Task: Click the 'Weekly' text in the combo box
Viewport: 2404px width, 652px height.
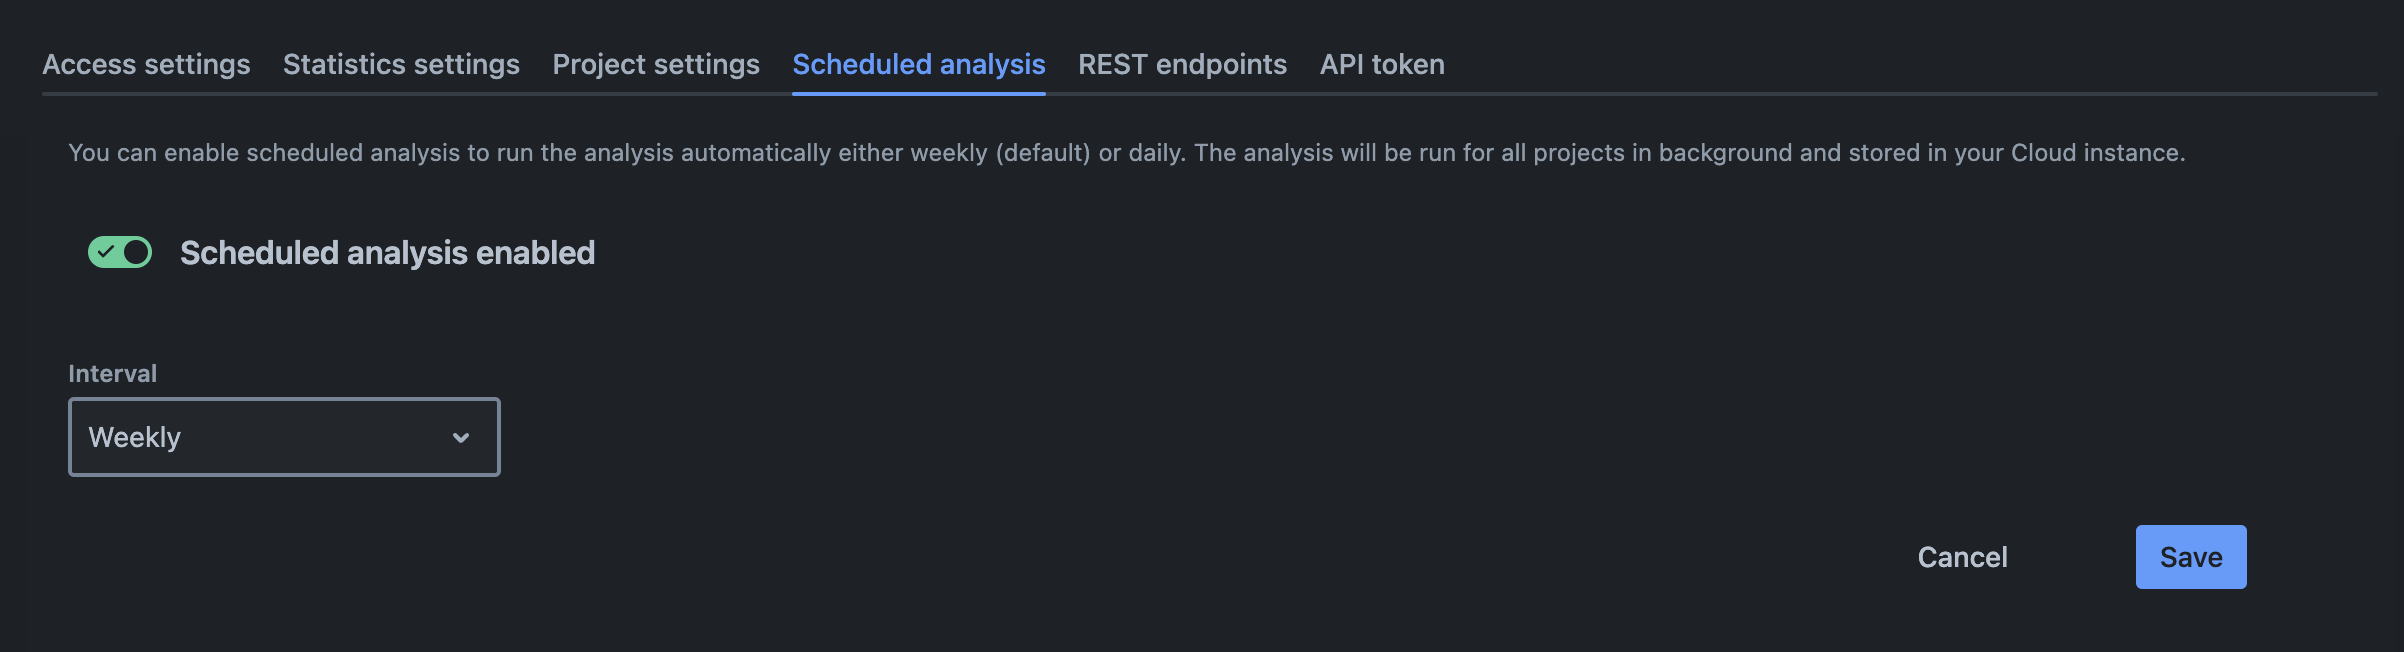Action: click(135, 438)
